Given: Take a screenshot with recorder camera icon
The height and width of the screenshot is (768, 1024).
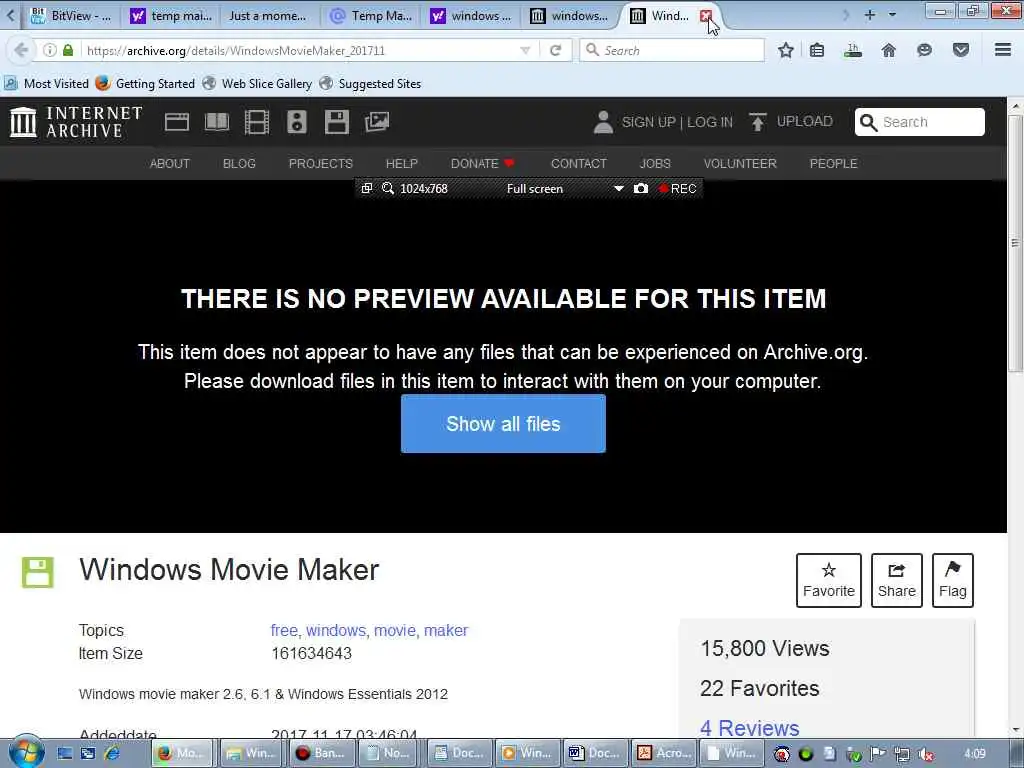Looking at the screenshot, I should (x=641, y=188).
